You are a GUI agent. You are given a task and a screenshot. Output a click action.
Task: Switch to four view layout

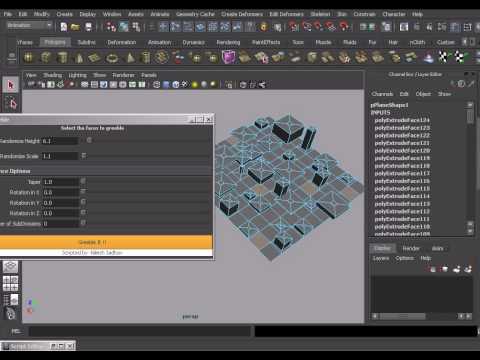[x=11, y=283]
